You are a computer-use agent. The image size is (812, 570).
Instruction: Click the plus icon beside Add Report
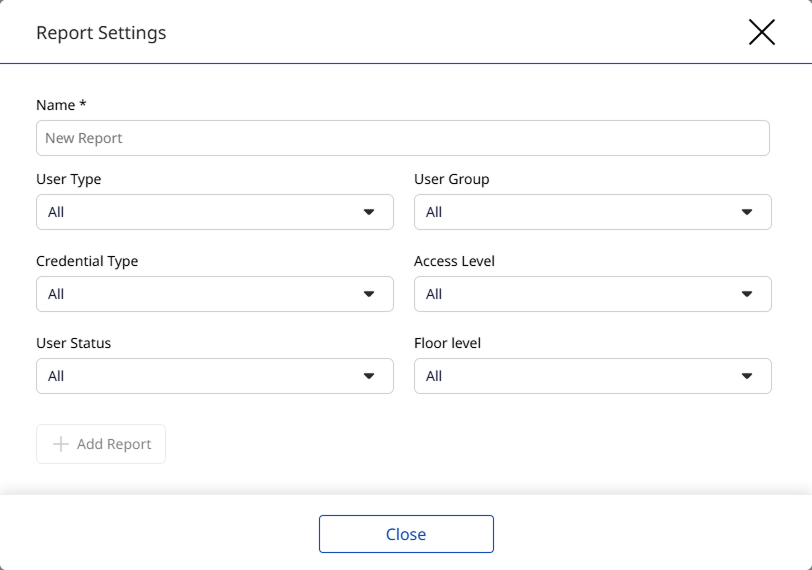pos(60,444)
